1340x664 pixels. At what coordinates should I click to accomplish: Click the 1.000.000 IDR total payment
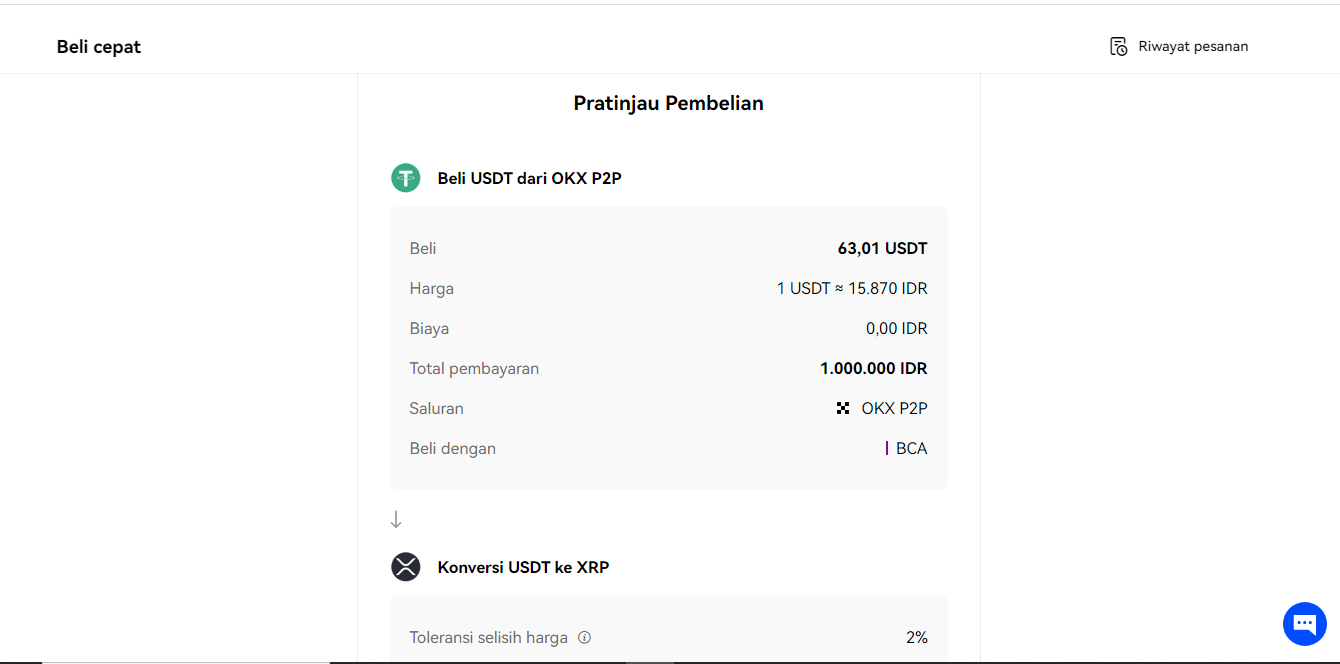pos(873,368)
